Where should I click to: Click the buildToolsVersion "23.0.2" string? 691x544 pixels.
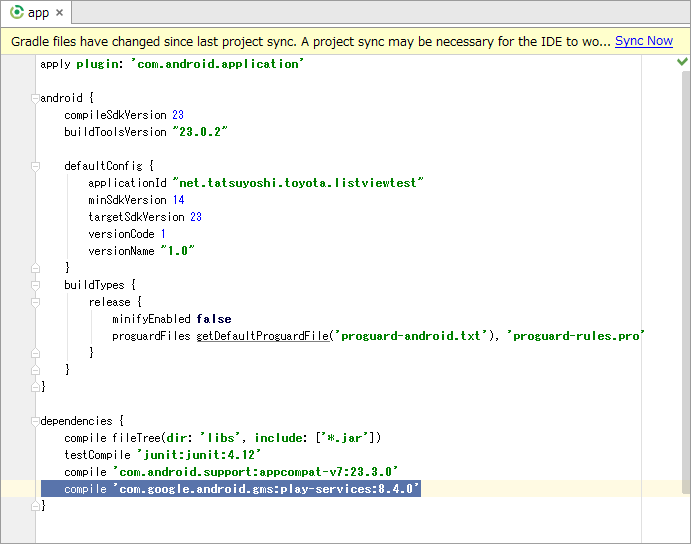tap(200, 131)
